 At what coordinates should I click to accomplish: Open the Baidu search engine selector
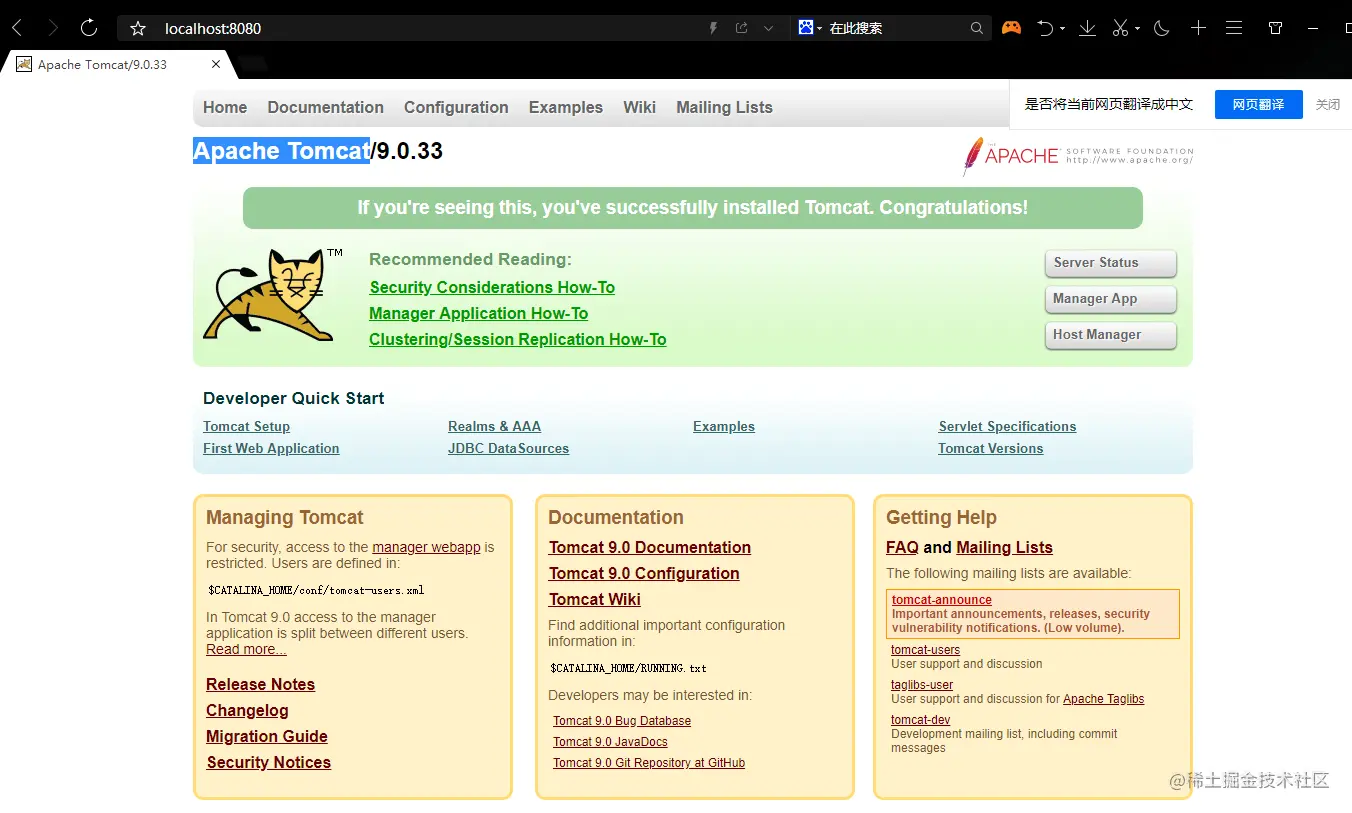point(810,28)
